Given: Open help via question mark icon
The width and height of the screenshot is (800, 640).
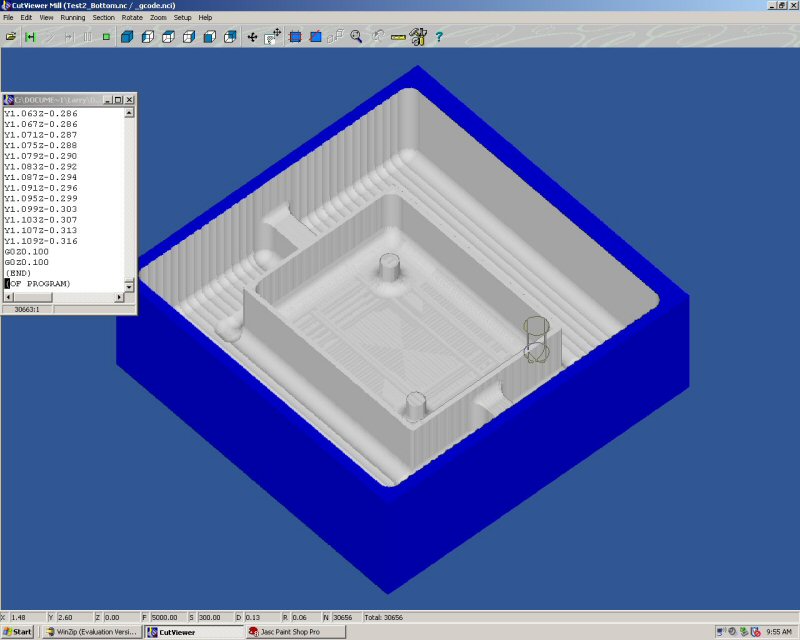Looking at the screenshot, I should click(x=439, y=37).
